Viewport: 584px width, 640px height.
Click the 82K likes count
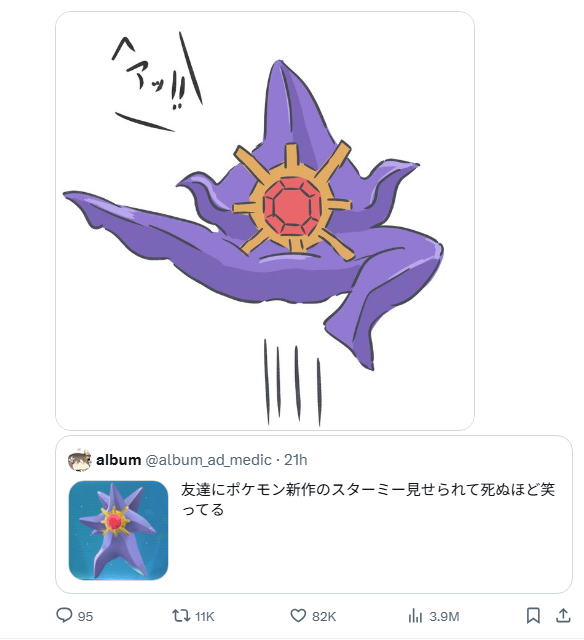pos(324,616)
